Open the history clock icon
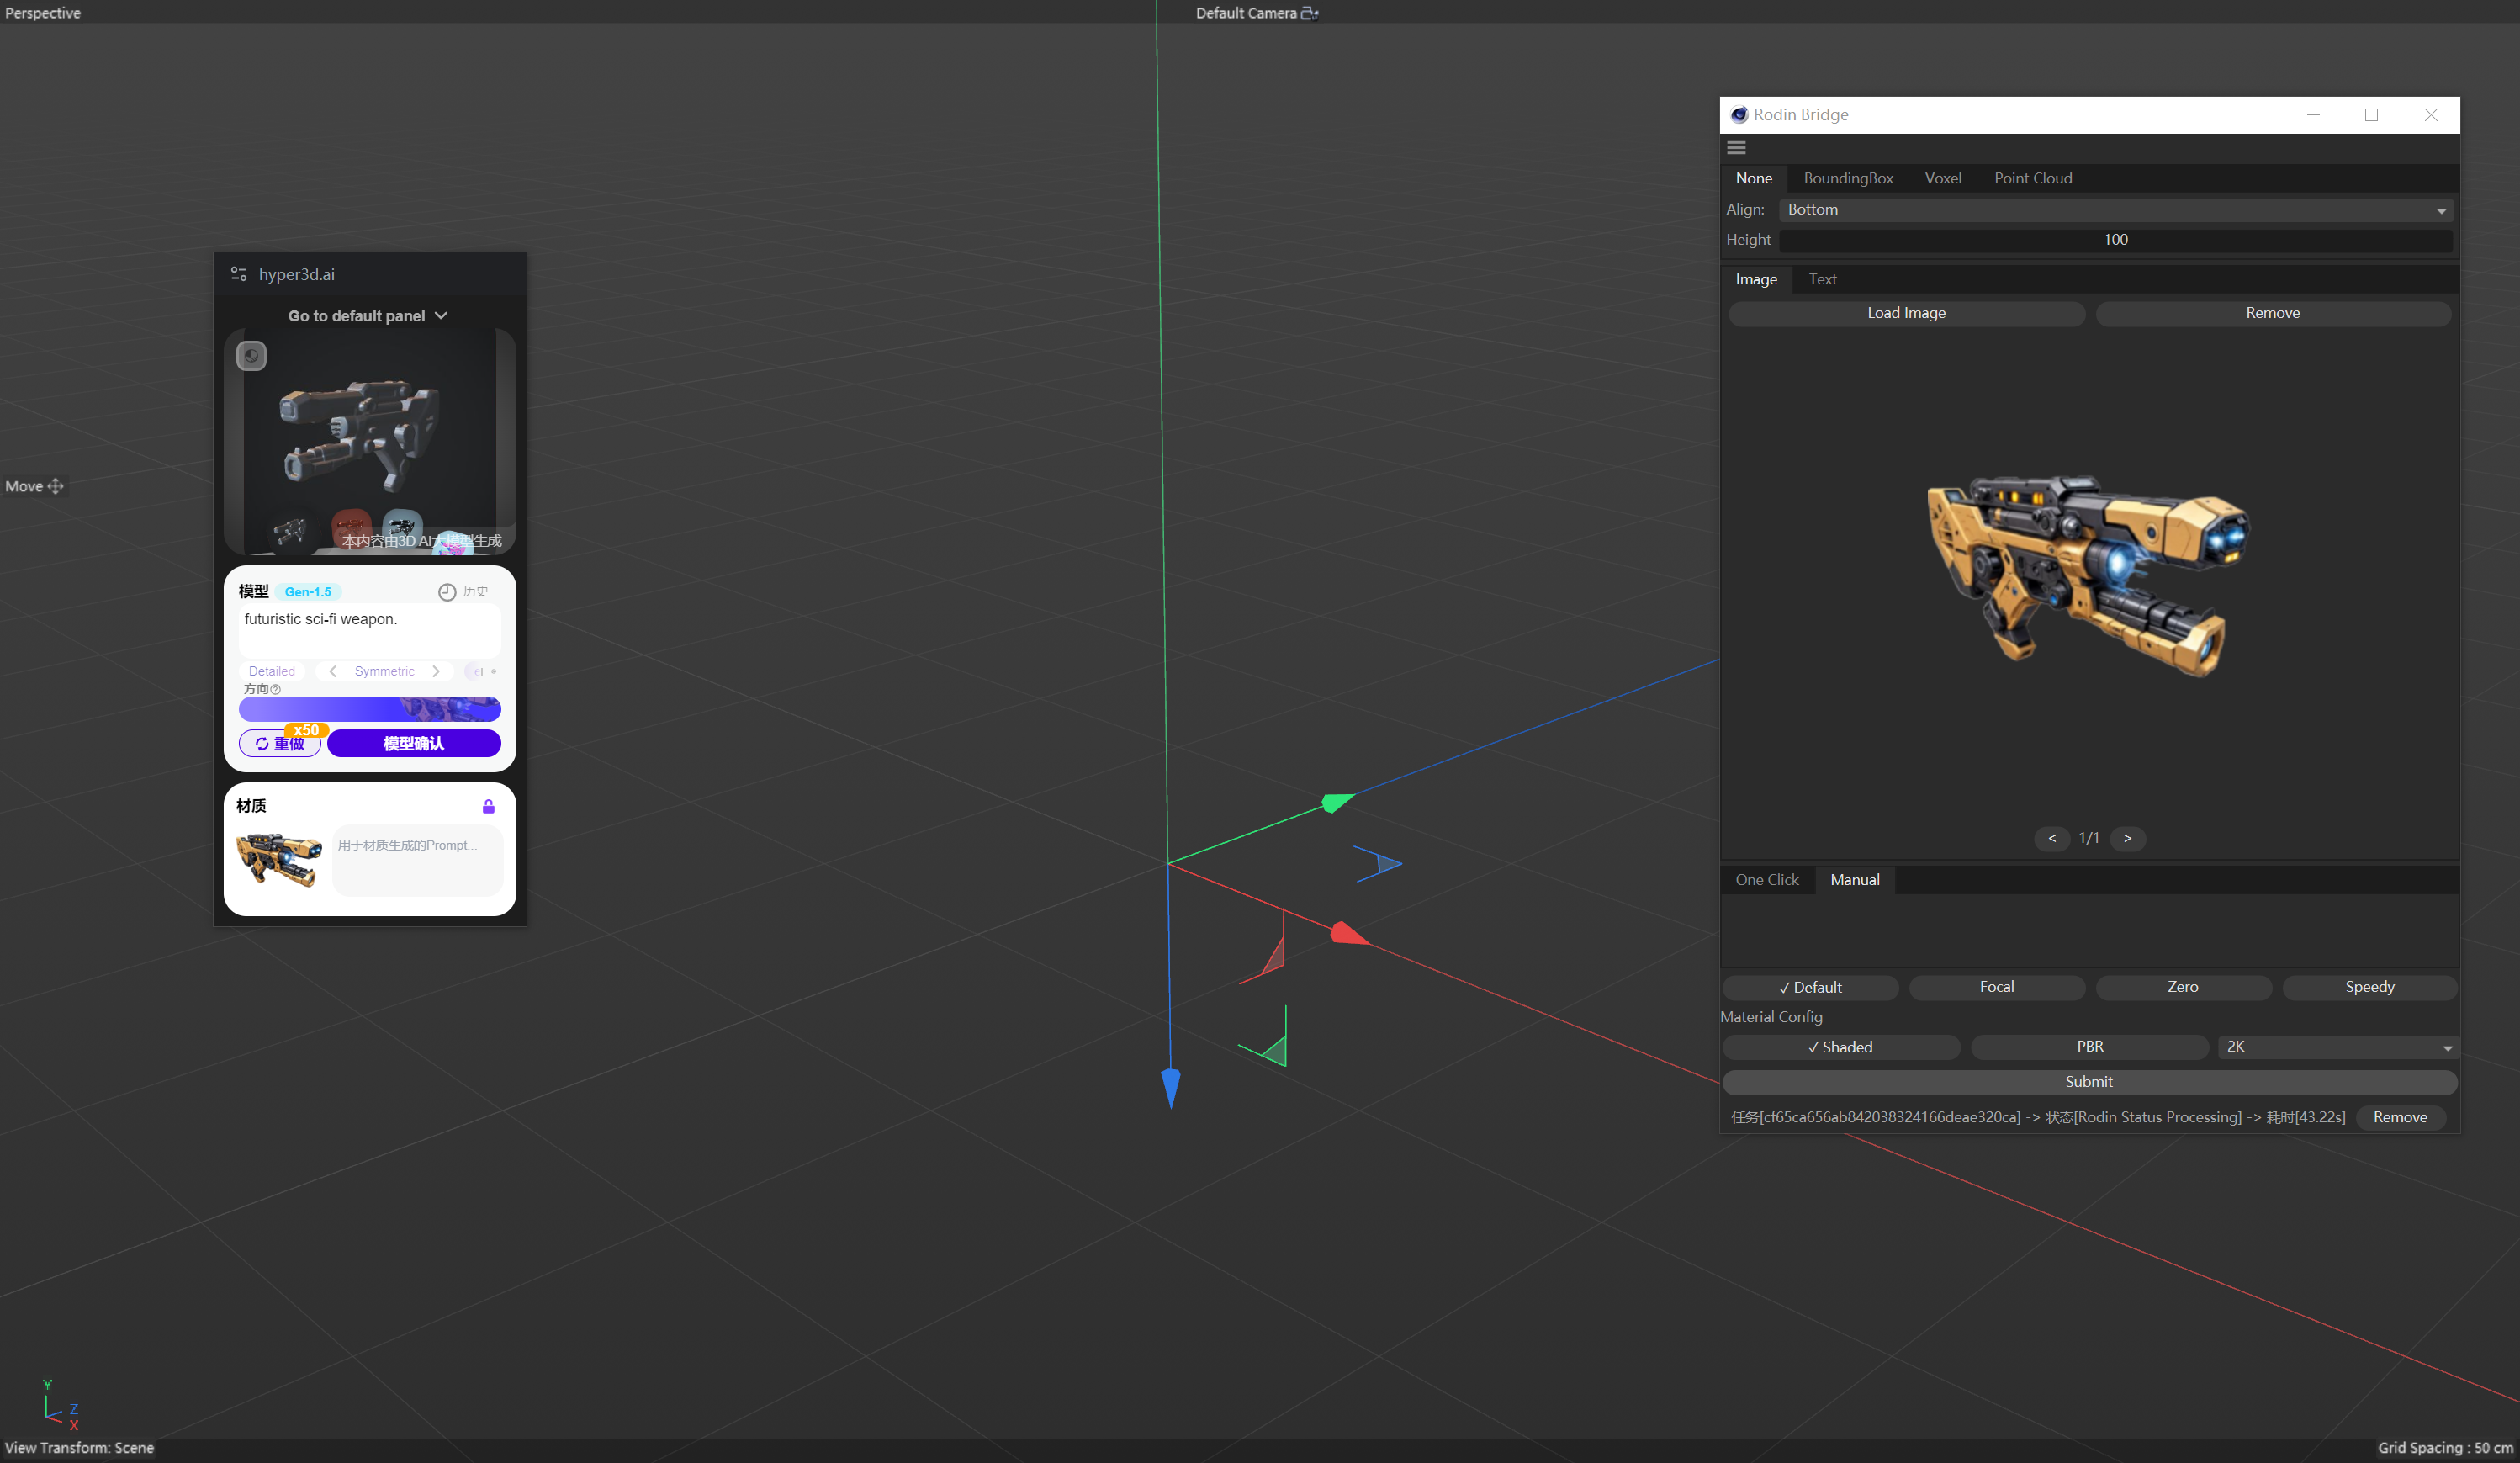Screen dimensions: 2520x1463 click(x=447, y=592)
